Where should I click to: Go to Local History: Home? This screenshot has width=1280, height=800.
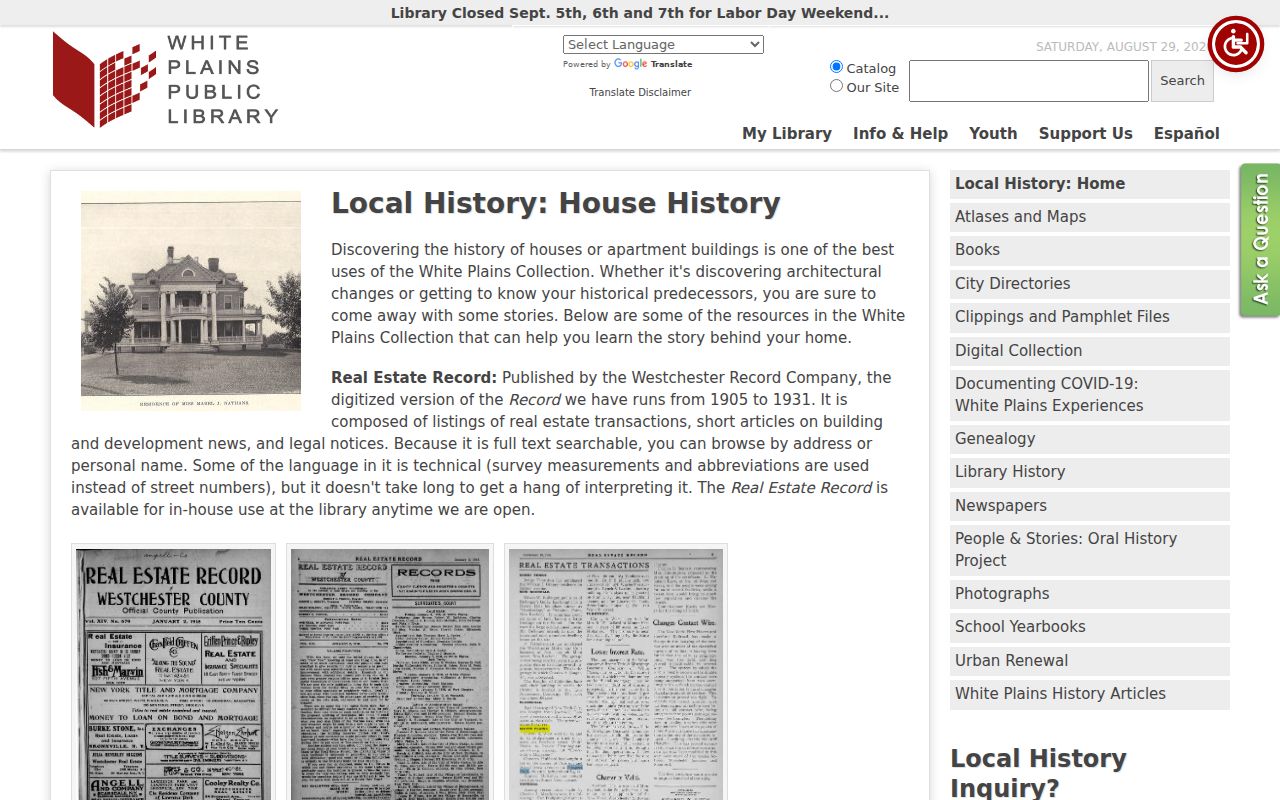pos(1090,184)
